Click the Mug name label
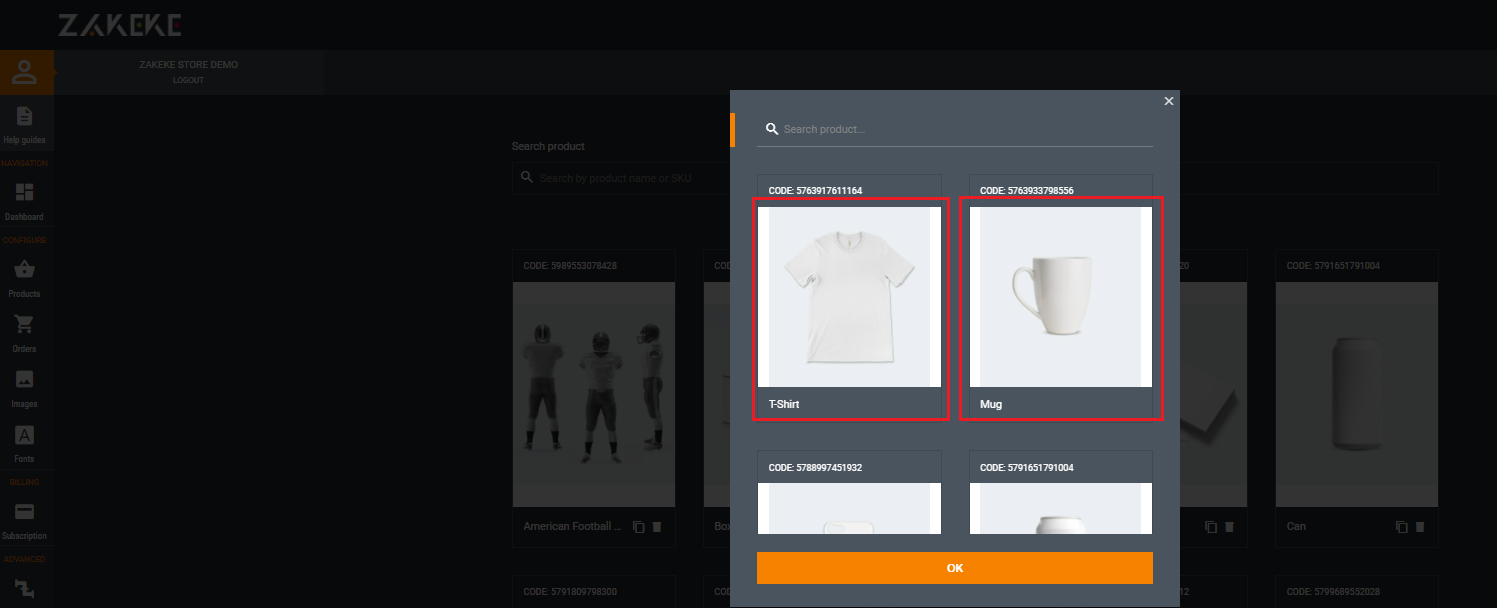This screenshot has height=608, width=1497. (991, 405)
